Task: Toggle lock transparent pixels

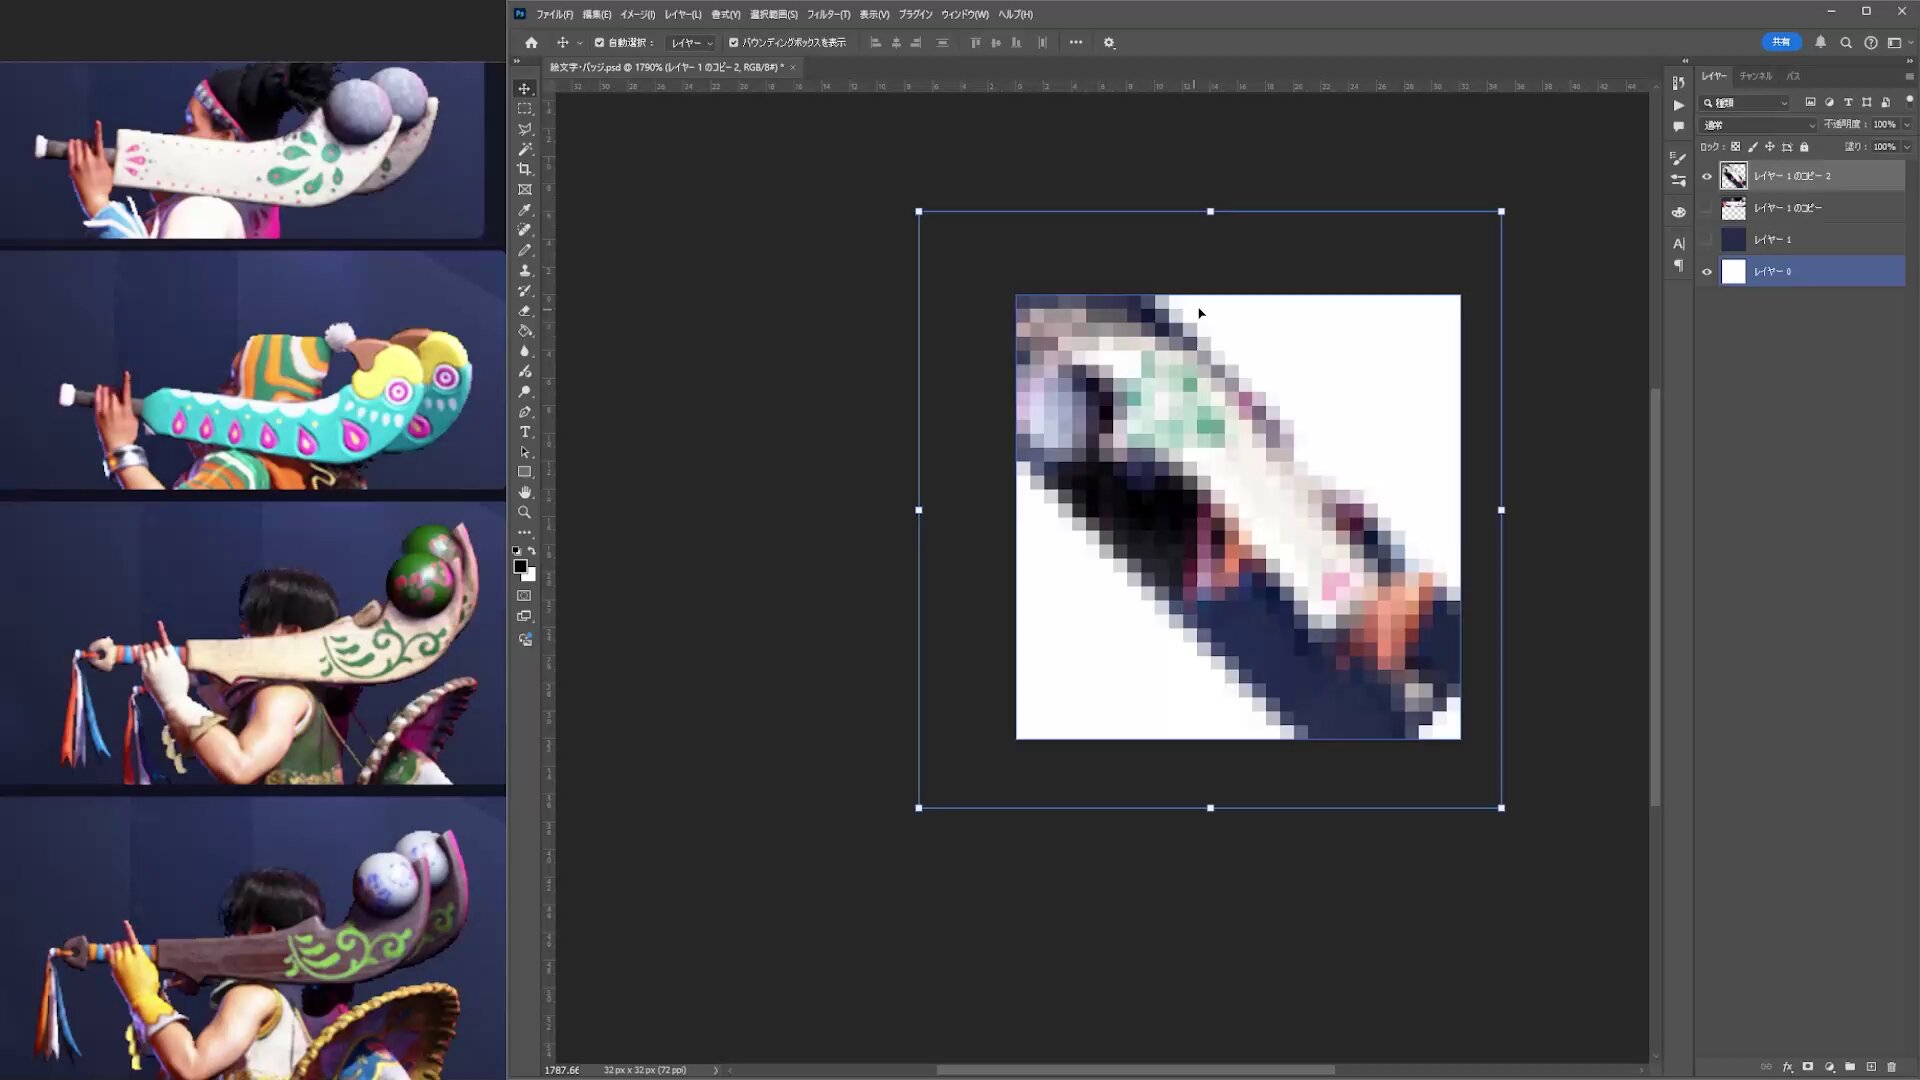Action: click(x=1735, y=147)
